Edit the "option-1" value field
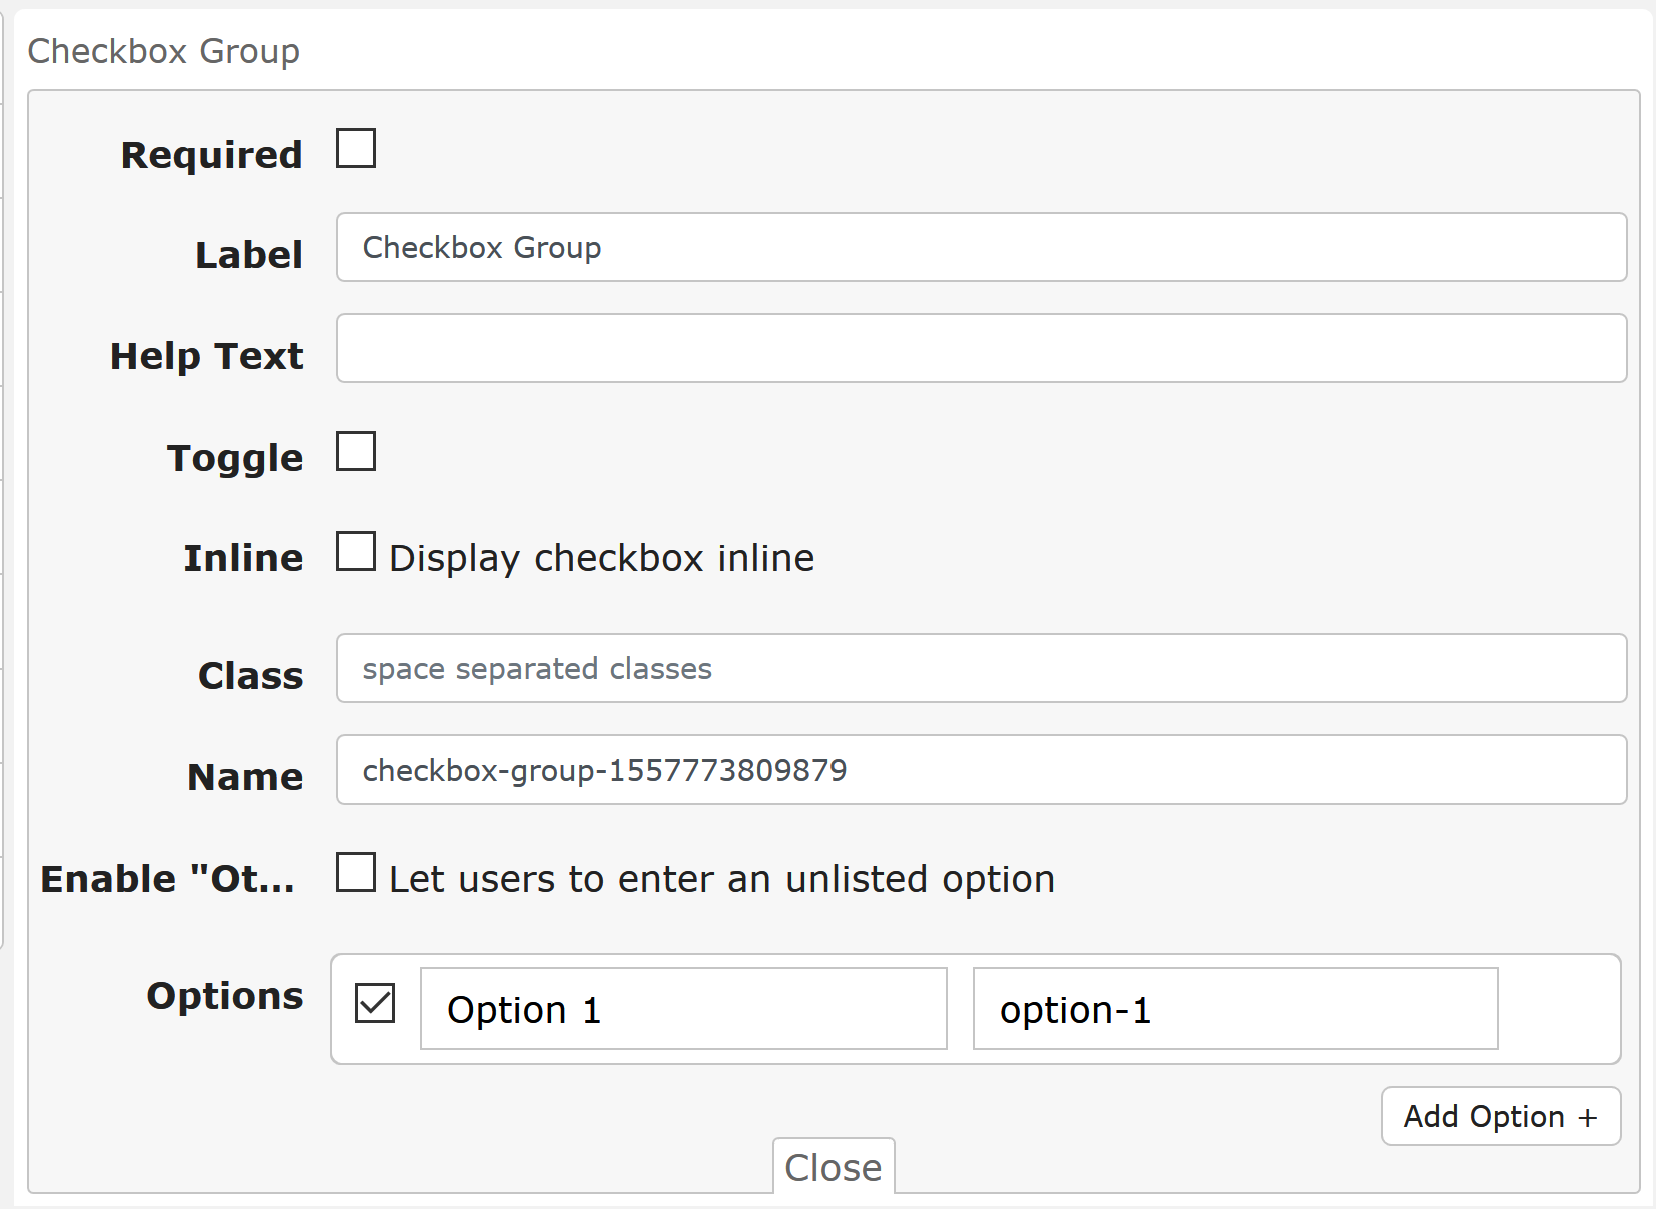The image size is (1656, 1209). pyautogui.click(x=1235, y=1009)
